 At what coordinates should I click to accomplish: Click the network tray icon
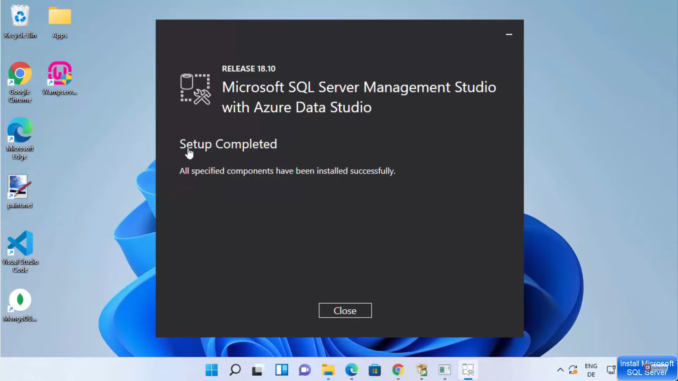pos(611,370)
